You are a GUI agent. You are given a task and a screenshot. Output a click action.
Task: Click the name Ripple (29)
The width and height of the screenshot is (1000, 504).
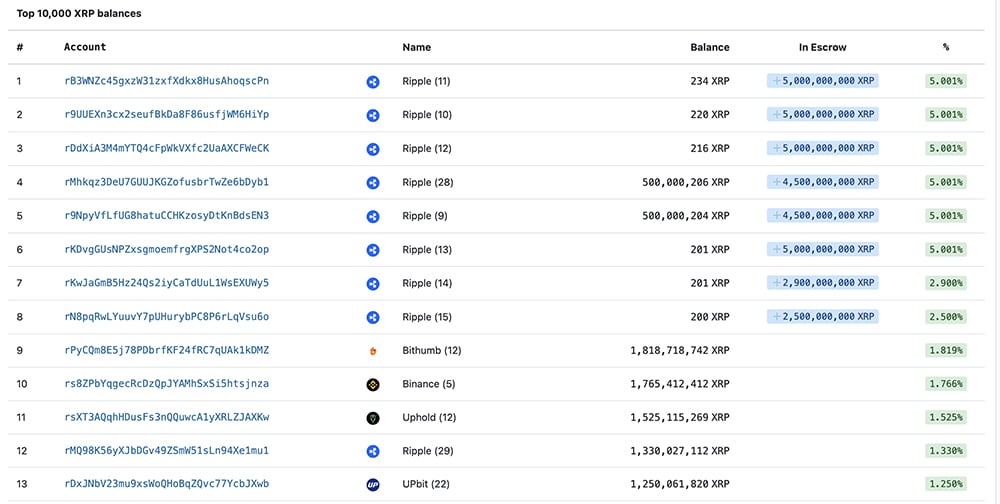428,451
